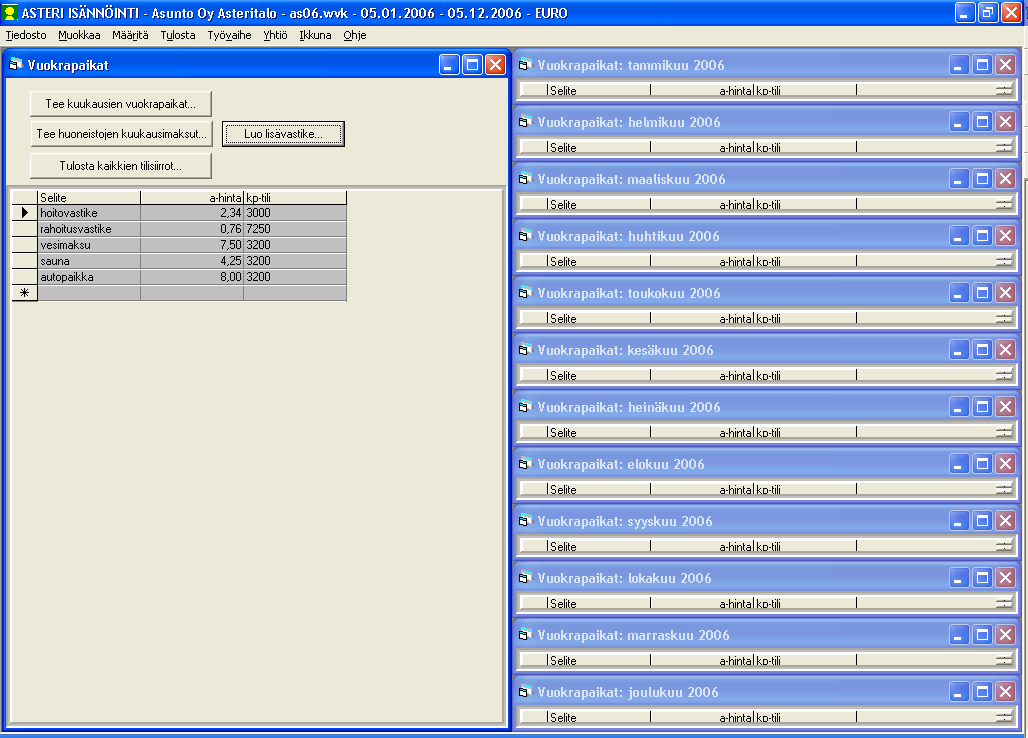Image resolution: width=1028 pixels, height=738 pixels.
Task: Close the joulukuu 2006 window
Action: coord(1006,691)
